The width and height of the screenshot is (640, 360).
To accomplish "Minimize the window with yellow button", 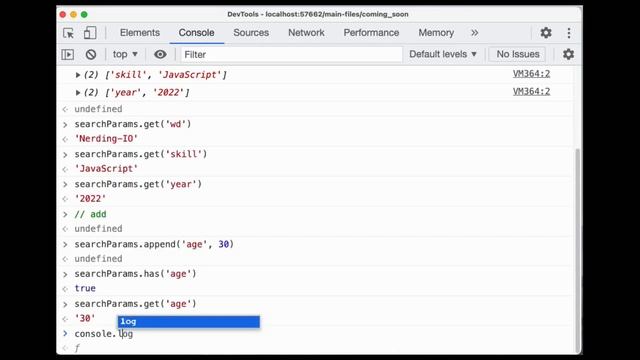I will tap(73, 14).
